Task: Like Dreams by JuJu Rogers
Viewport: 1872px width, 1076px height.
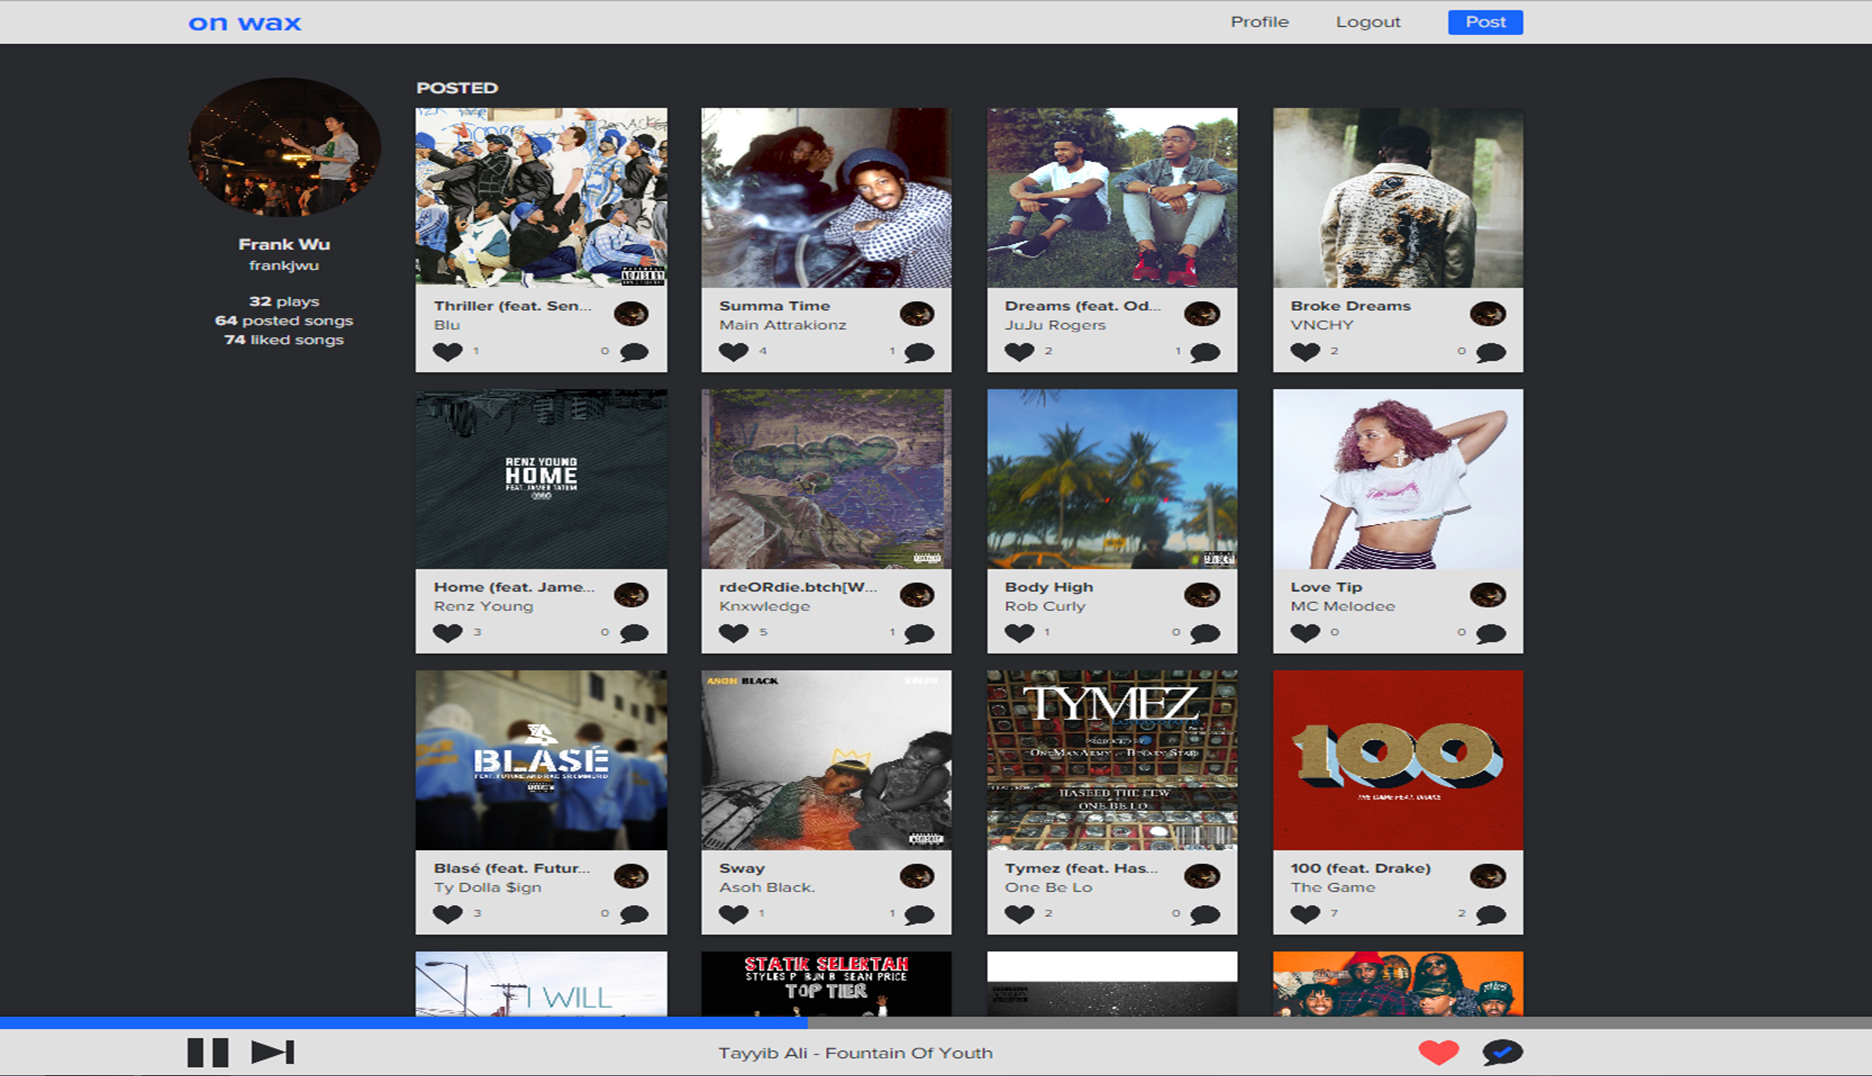Action: 1019,352
